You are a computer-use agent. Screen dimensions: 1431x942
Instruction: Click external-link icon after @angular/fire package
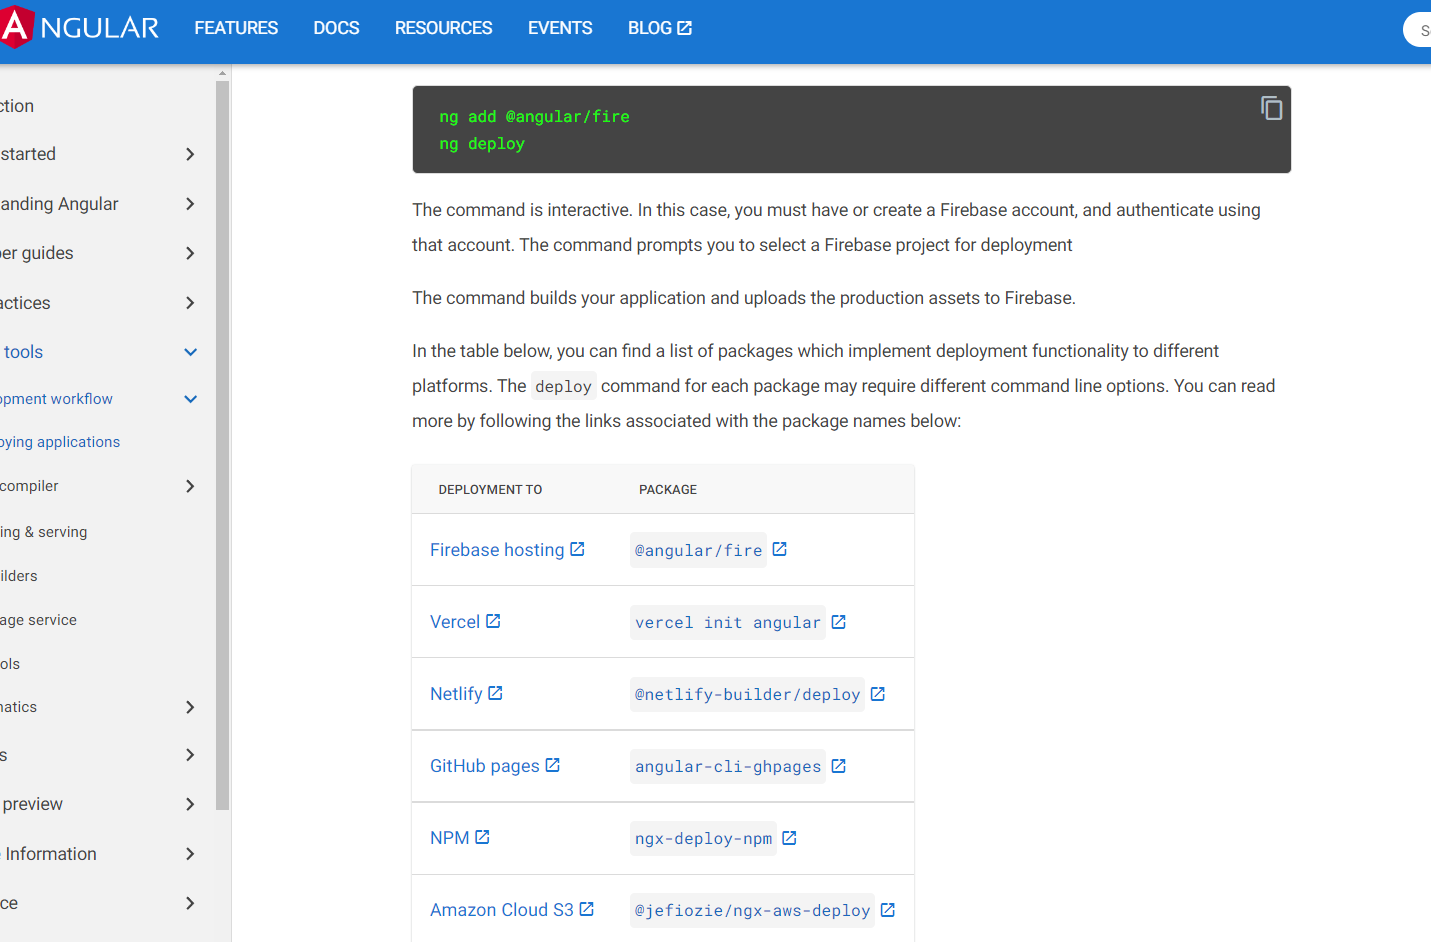pos(780,549)
